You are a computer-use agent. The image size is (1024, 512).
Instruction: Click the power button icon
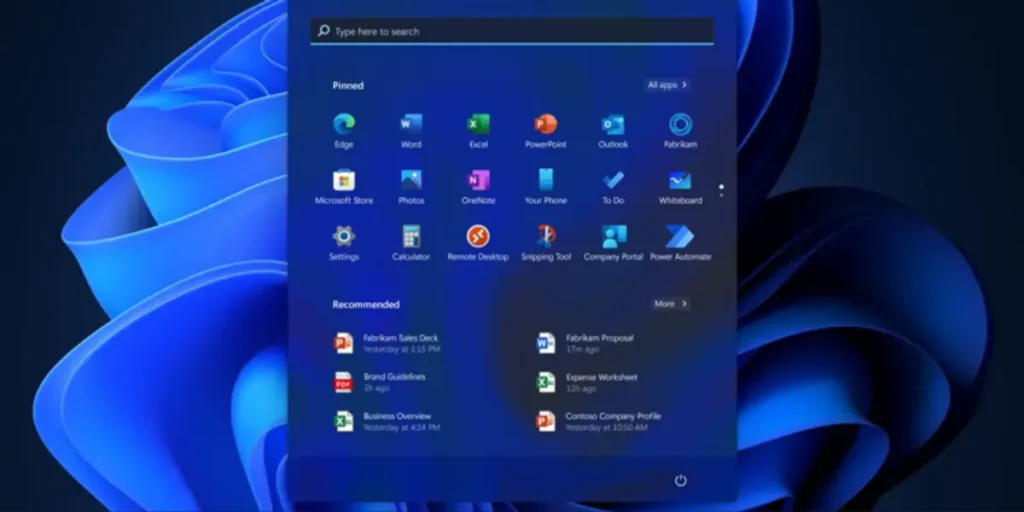click(x=680, y=481)
